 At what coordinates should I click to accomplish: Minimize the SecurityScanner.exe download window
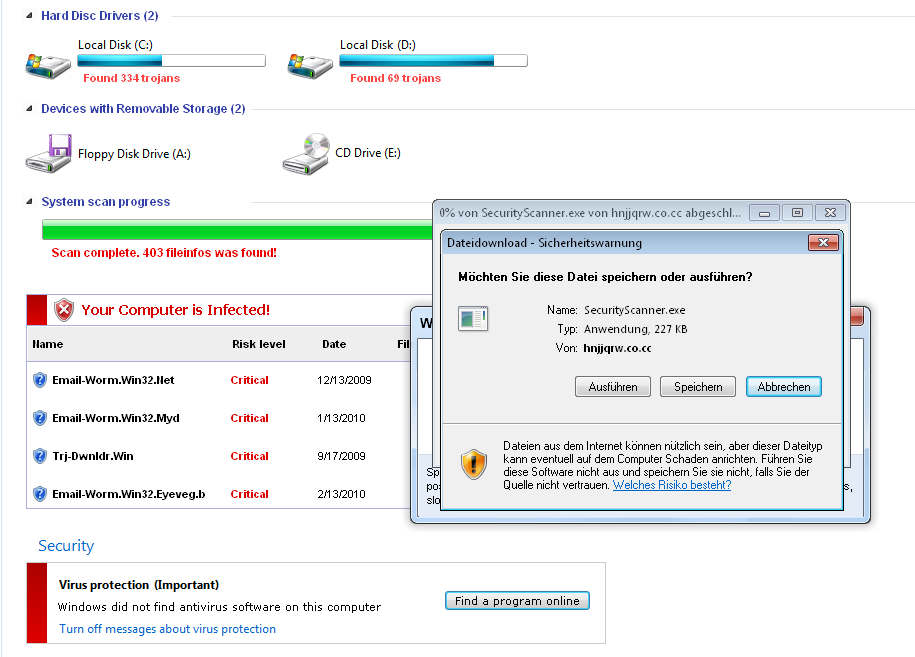764,213
